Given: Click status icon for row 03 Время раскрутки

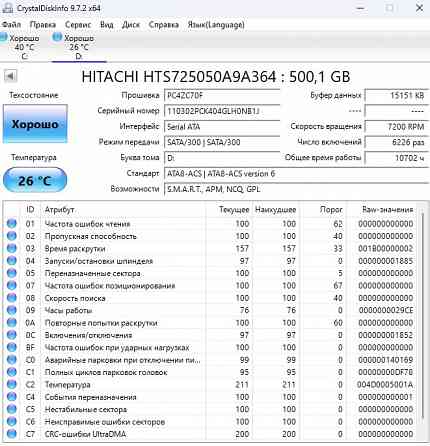Looking at the screenshot, I should pos(12,248).
